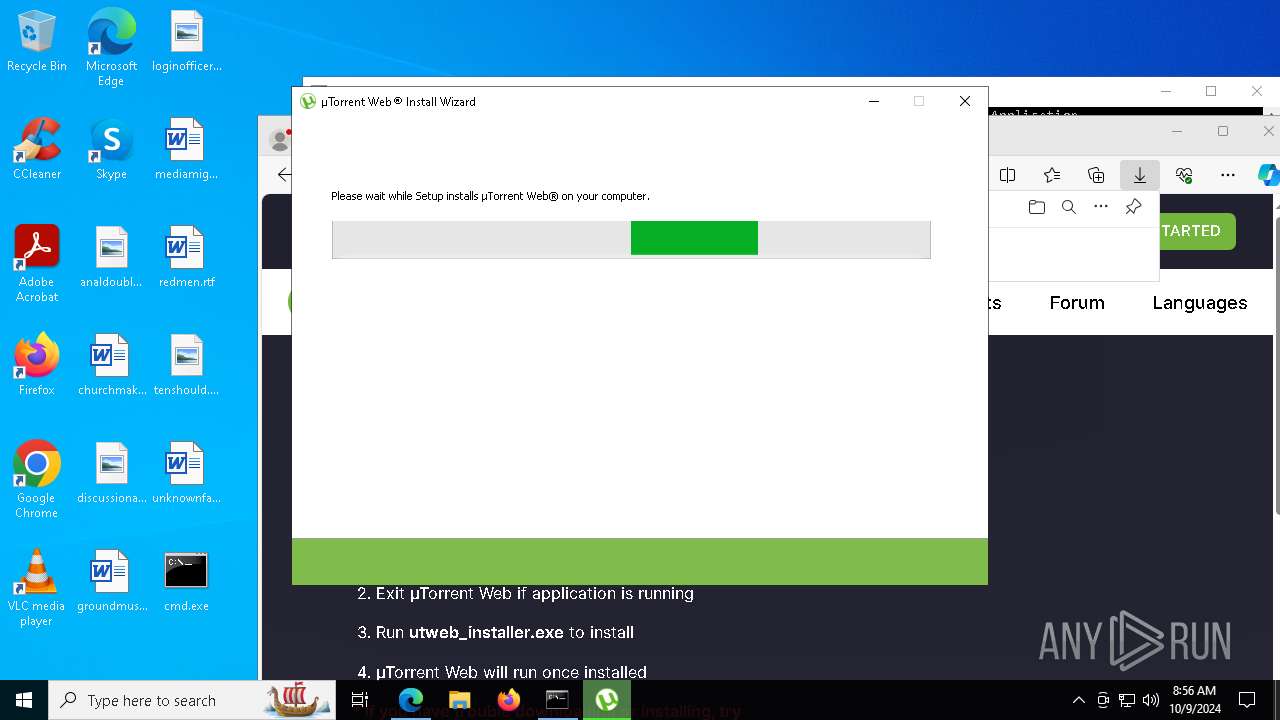Select unknownfa Word document on desktop
Viewport: 1280px width, 720px height.
pos(187,474)
